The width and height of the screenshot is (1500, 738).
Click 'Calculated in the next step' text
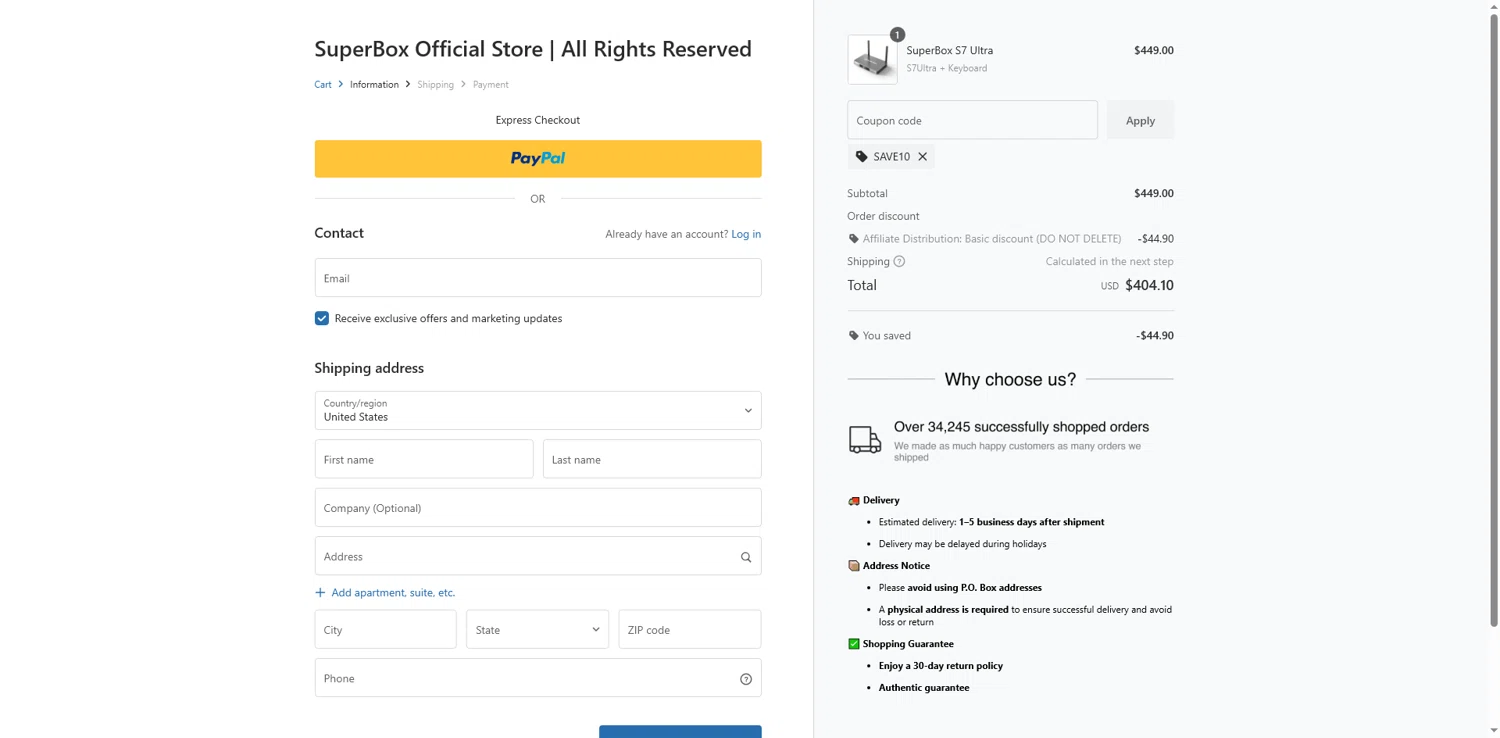click(1110, 262)
